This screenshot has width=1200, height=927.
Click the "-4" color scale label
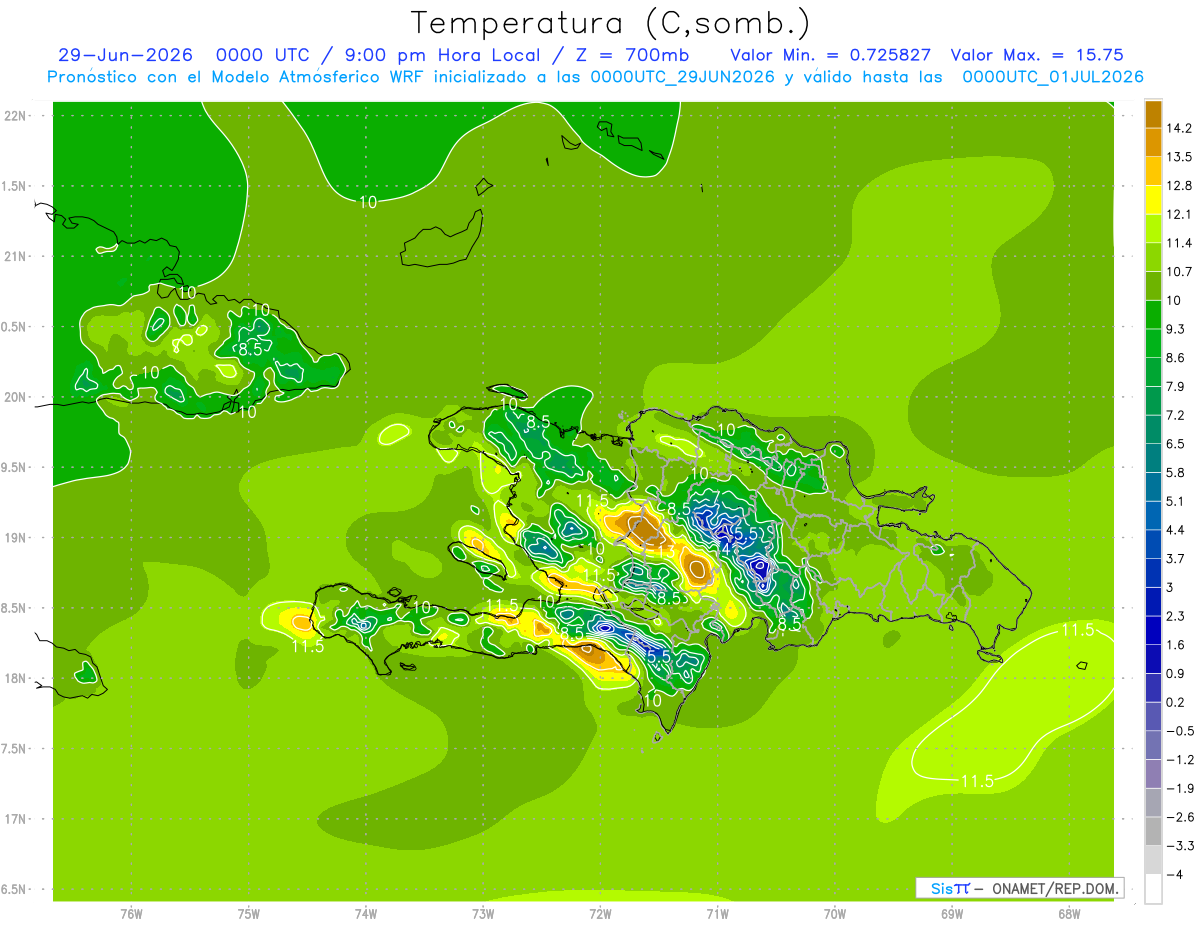[x=1174, y=875]
